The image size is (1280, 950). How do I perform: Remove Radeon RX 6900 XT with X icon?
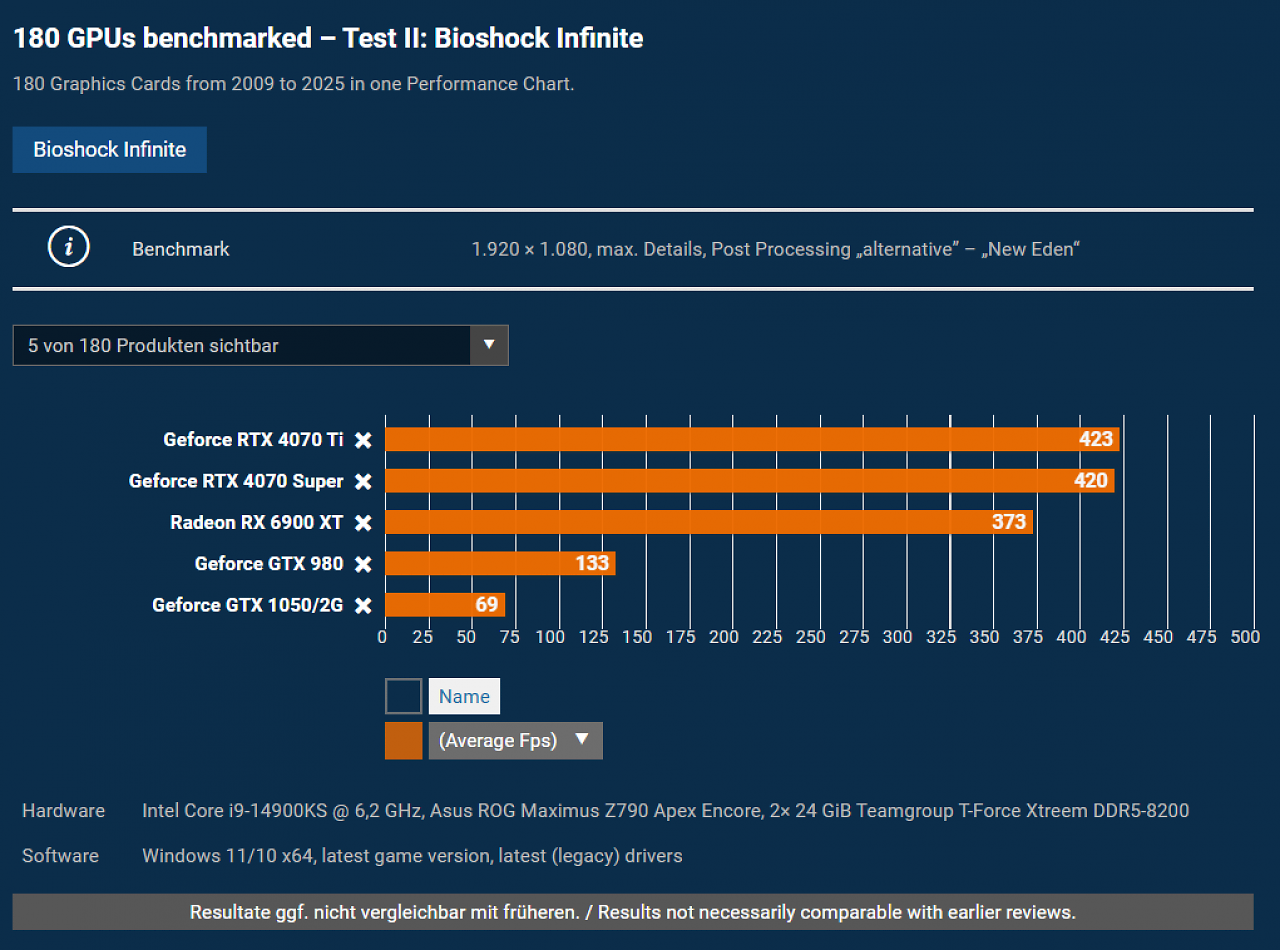point(363,522)
